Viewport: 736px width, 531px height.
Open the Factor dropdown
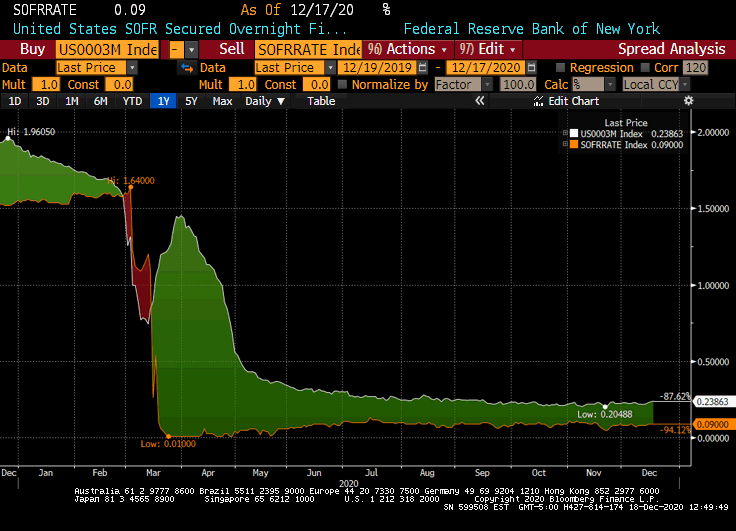click(488, 85)
